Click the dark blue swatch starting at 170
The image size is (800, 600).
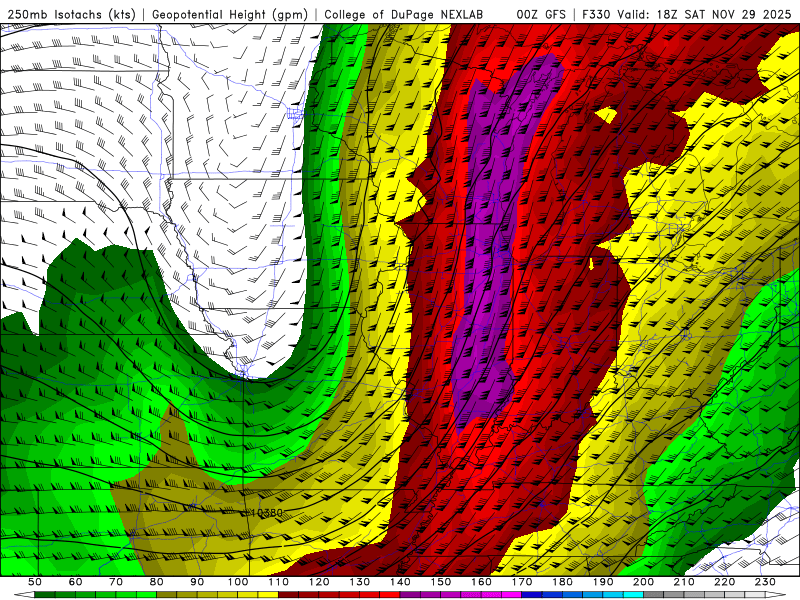click(x=532, y=595)
